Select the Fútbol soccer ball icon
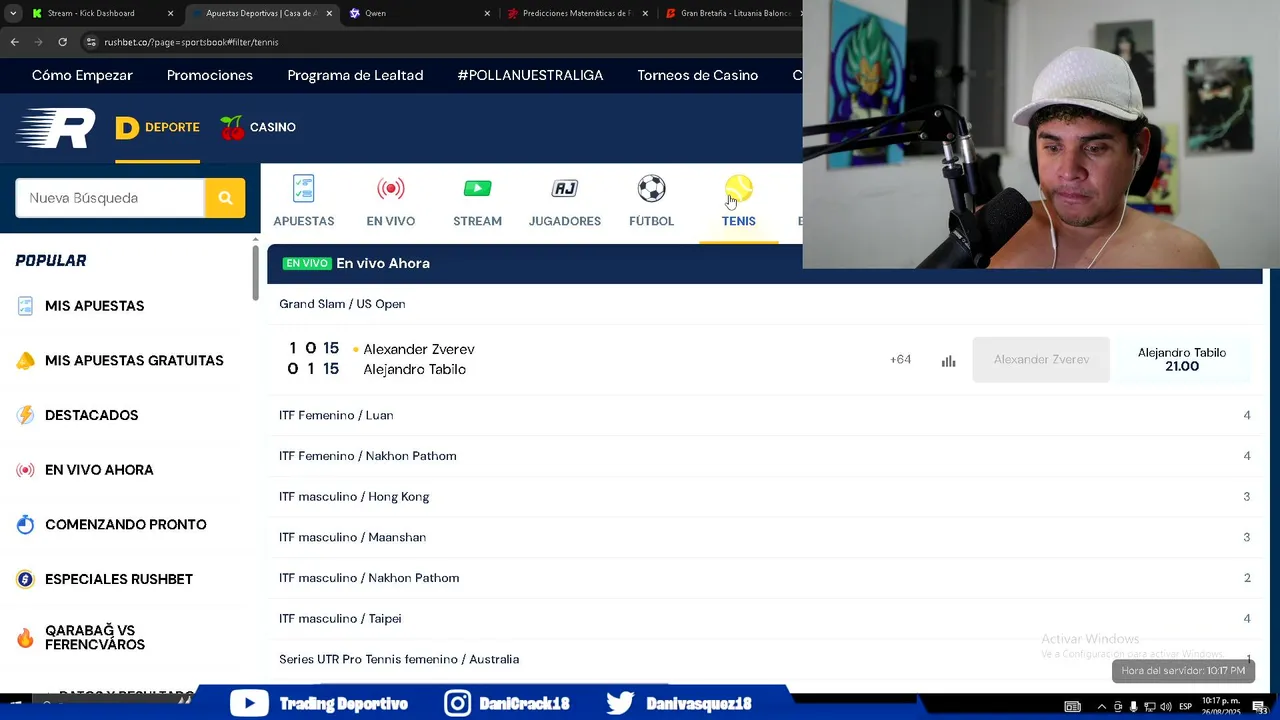Viewport: 1280px width, 720px height. [x=651, y=188]
